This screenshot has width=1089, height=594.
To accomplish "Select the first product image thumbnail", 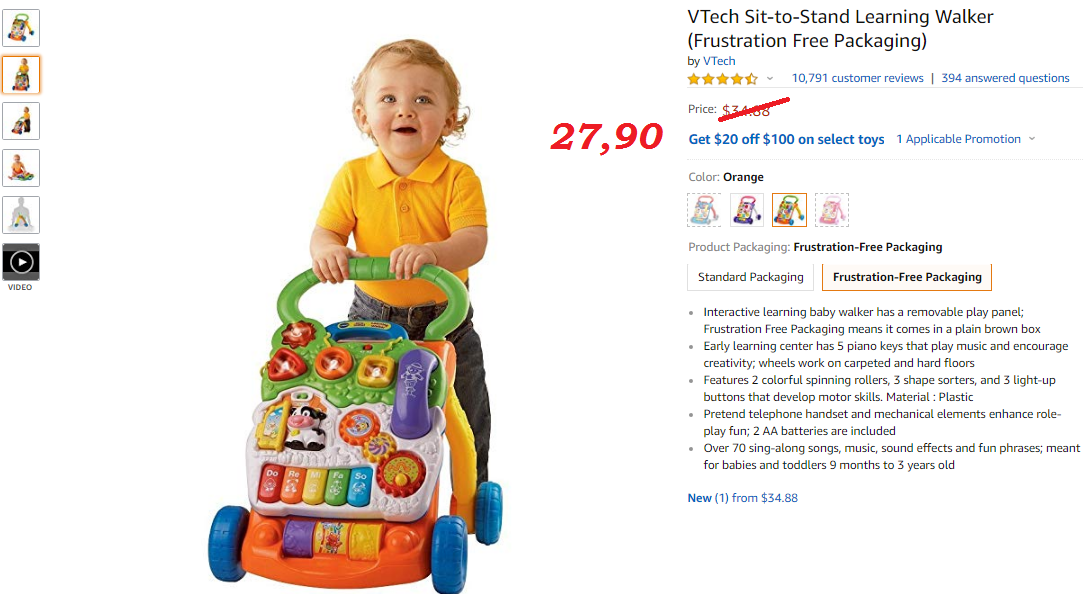I will coord(21,28).
